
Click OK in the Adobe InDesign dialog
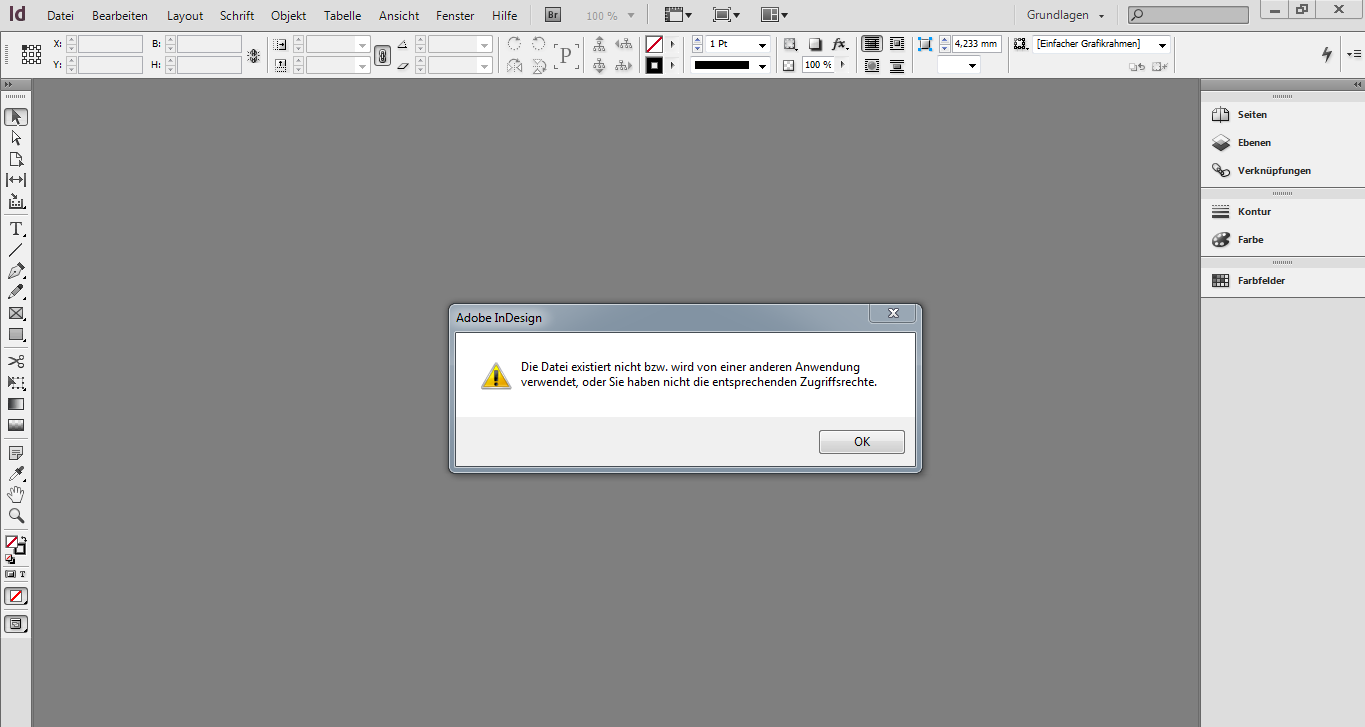pyautogui.click(x=862, y=442)
